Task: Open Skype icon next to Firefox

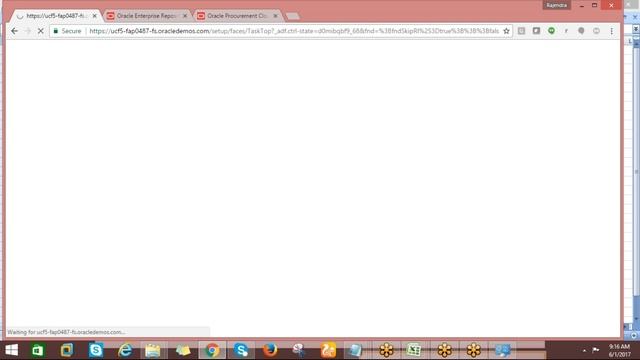Action: pos(241,350)
